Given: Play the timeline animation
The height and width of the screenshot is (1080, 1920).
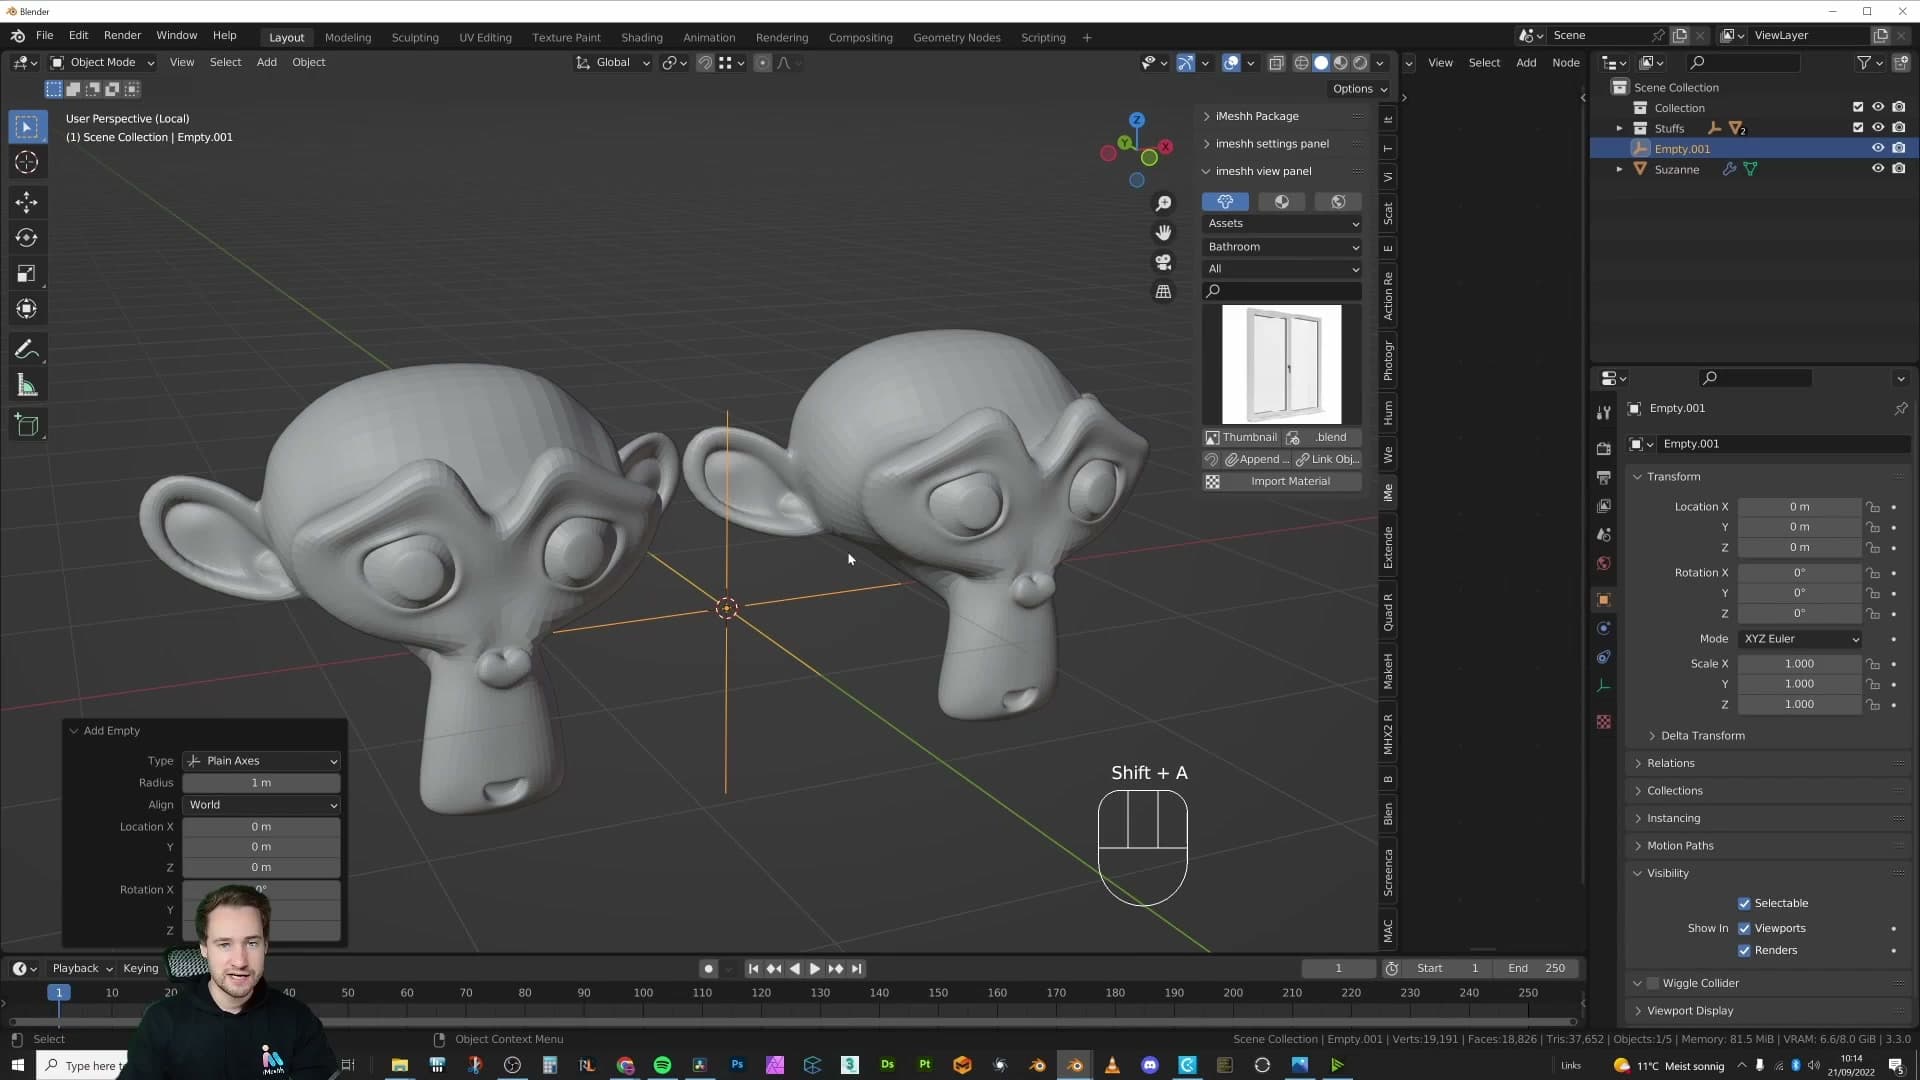Looking at the screenshot, I should click(x=814, y=969).
